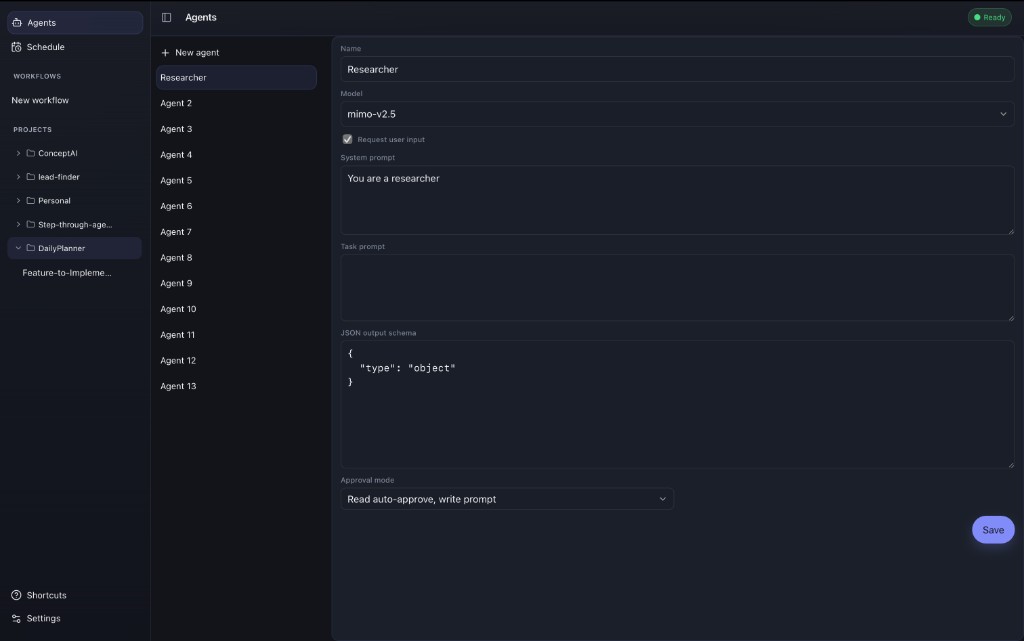
Task: Click the ConceptAI folder icon
Action: 31,153
